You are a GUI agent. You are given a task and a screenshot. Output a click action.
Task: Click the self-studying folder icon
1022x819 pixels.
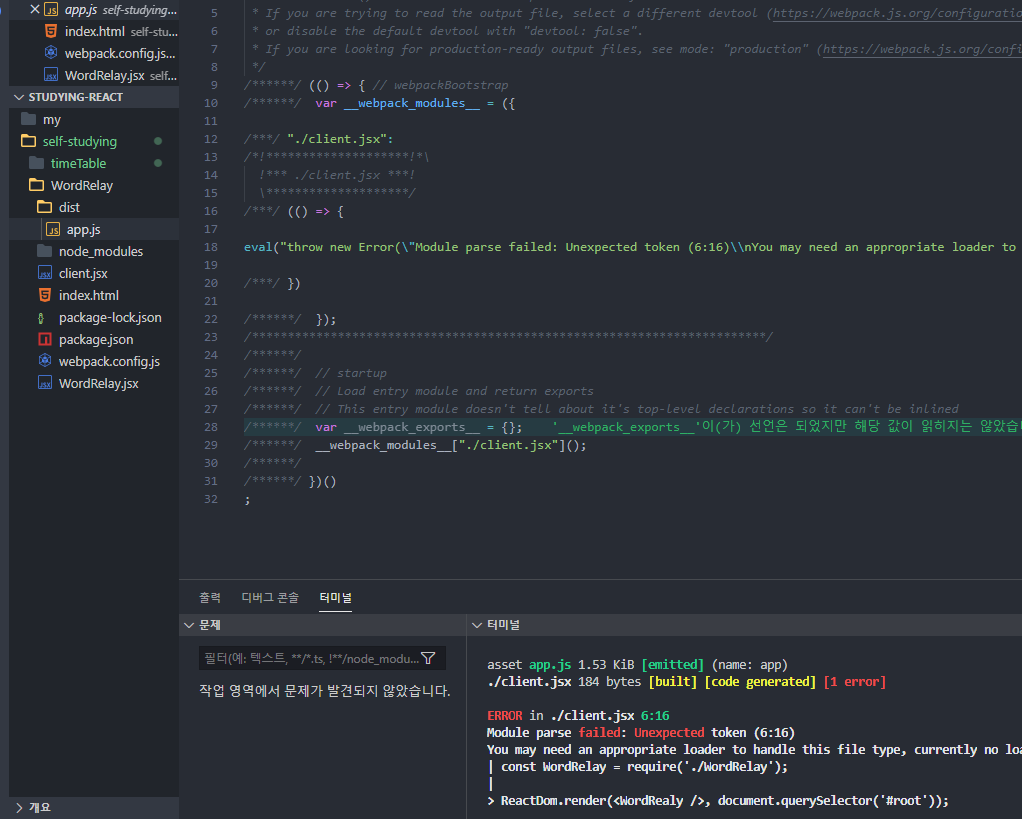(28, 141)
